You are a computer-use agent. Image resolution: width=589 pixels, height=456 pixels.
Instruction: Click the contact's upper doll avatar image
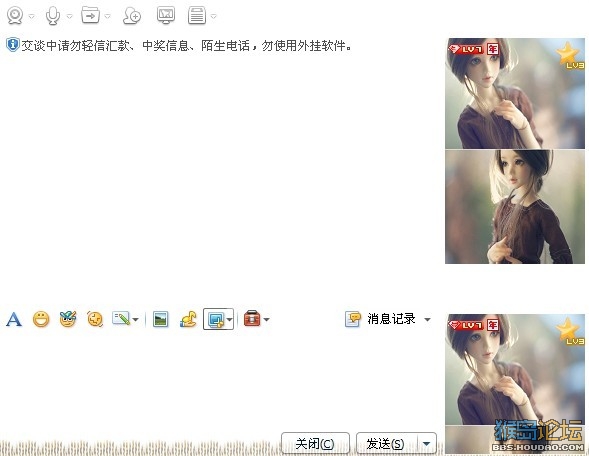coord(515,94)
